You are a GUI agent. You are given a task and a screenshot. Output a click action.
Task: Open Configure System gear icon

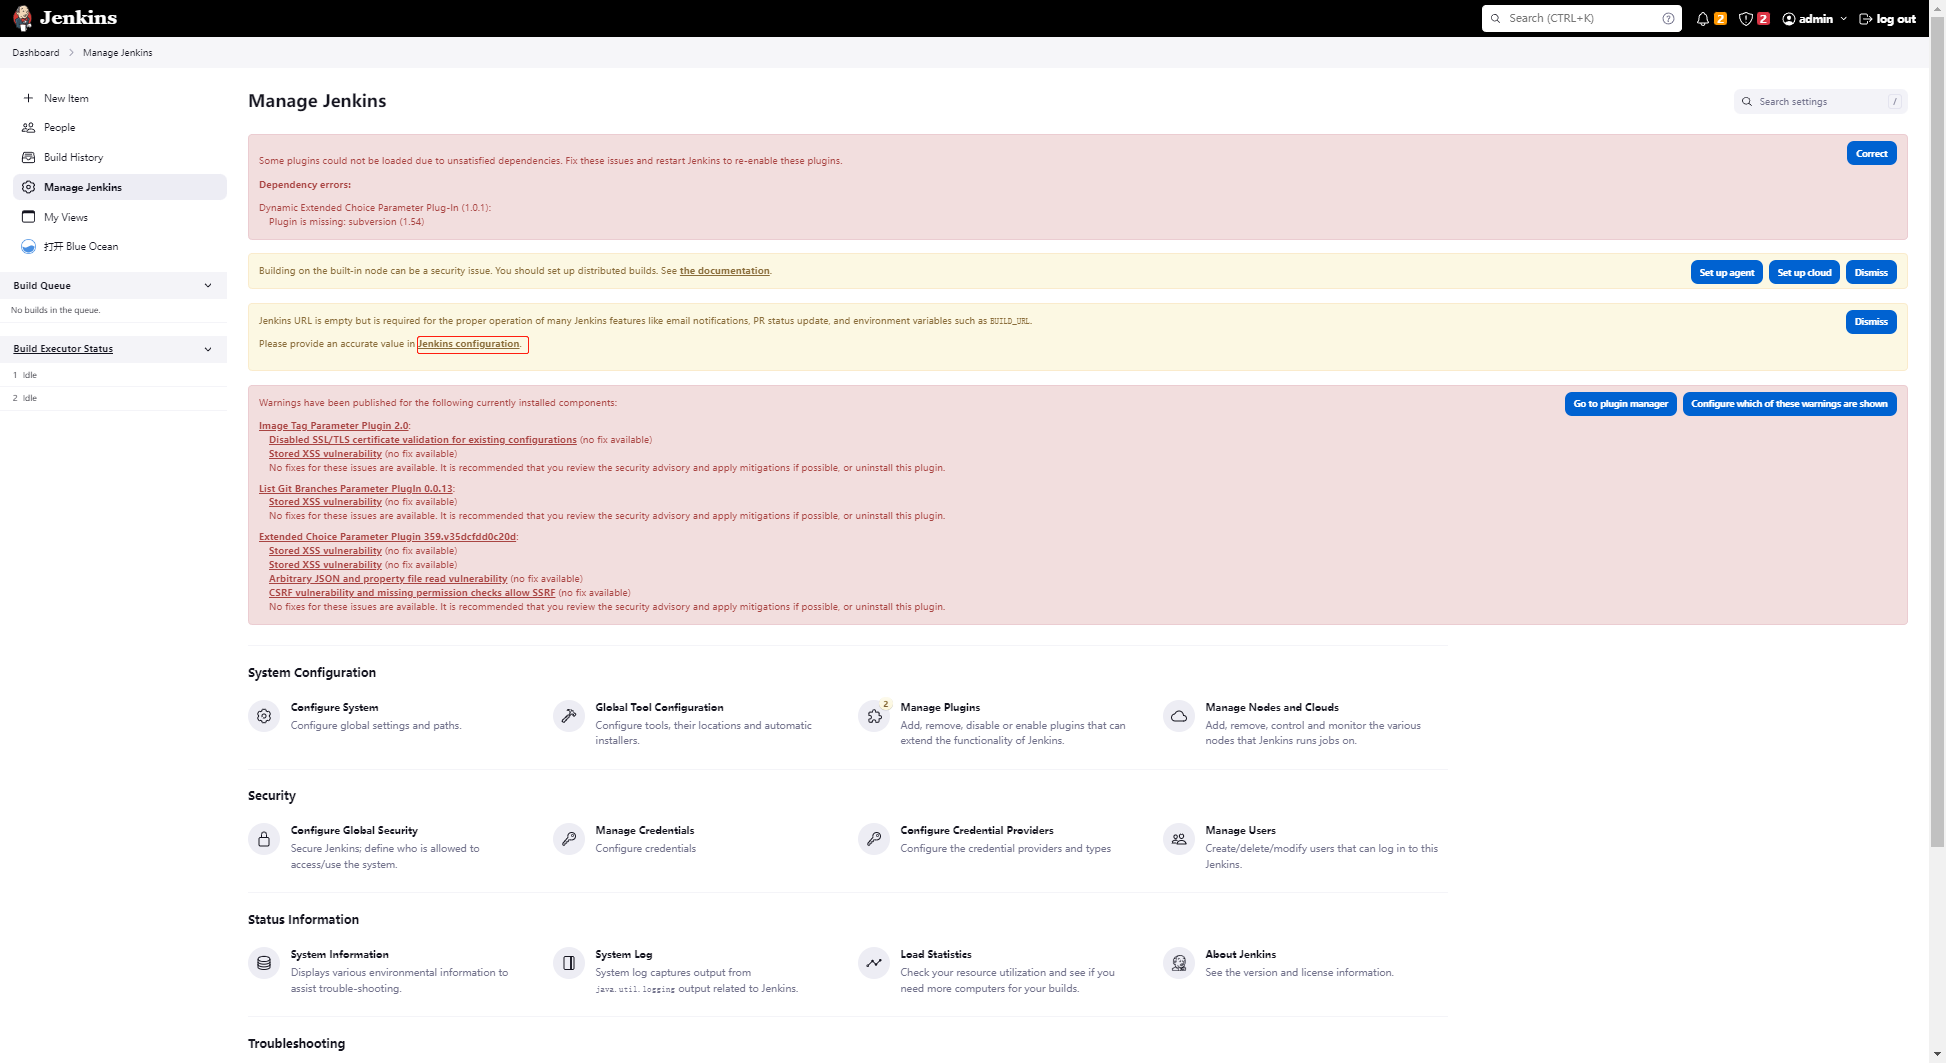pyautogui.click(x=264, y=716)
